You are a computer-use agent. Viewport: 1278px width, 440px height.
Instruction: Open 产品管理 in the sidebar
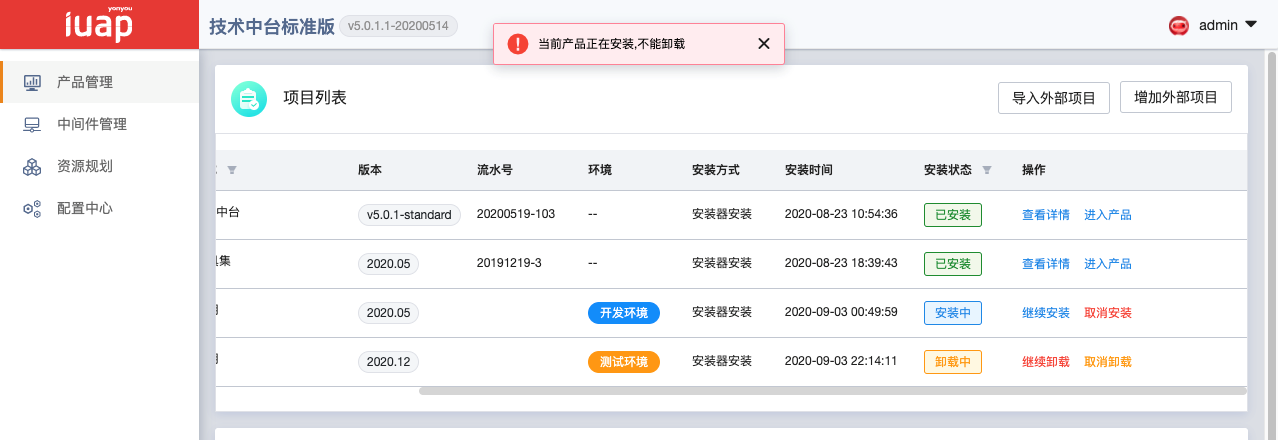coord(100,82)
